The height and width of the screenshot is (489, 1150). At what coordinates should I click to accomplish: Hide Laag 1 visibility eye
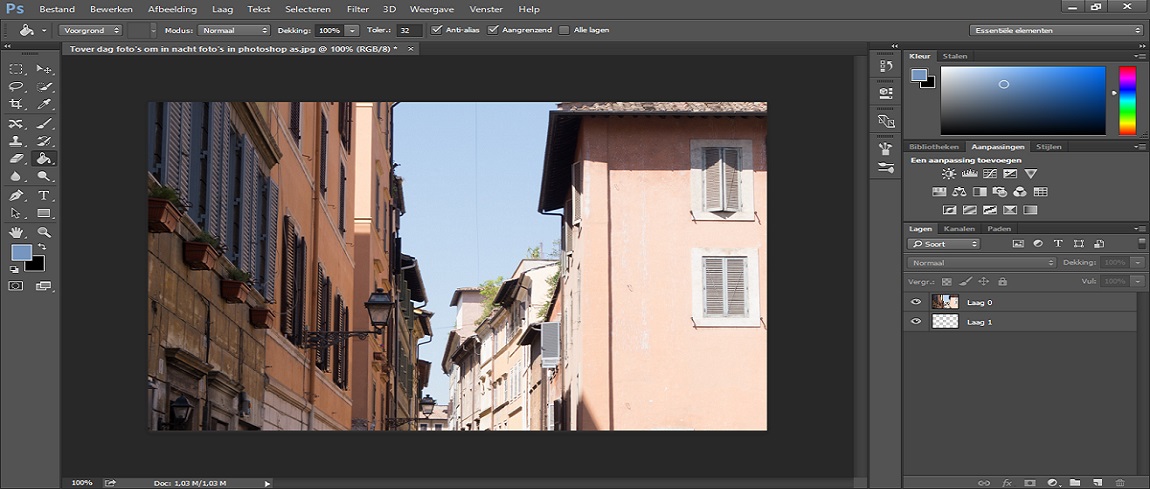(915, 321)
